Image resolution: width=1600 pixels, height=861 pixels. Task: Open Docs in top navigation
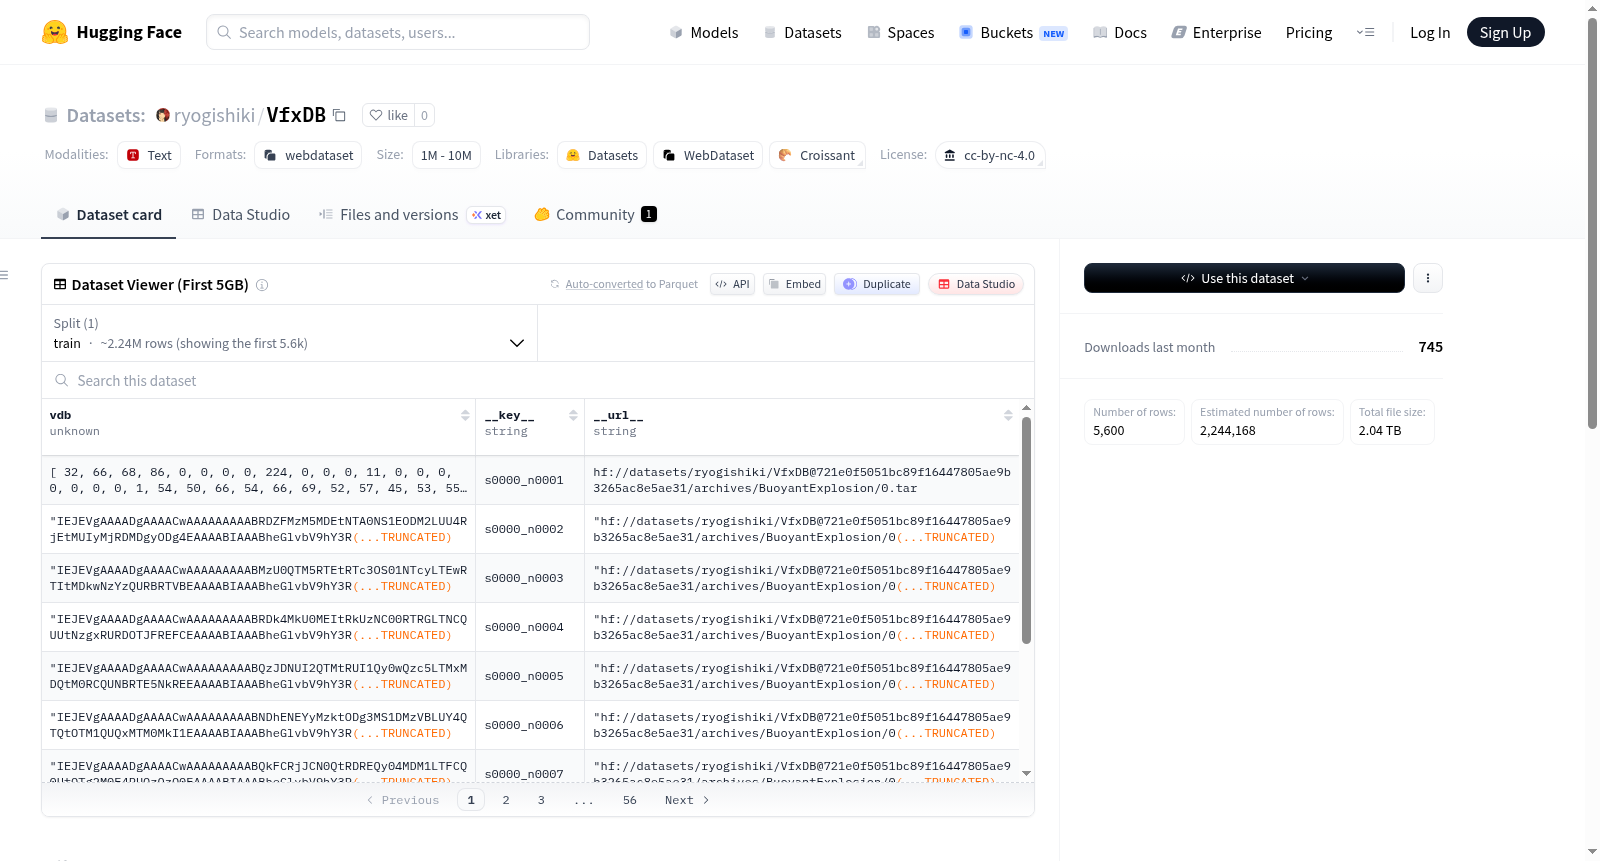[1120, 32]
